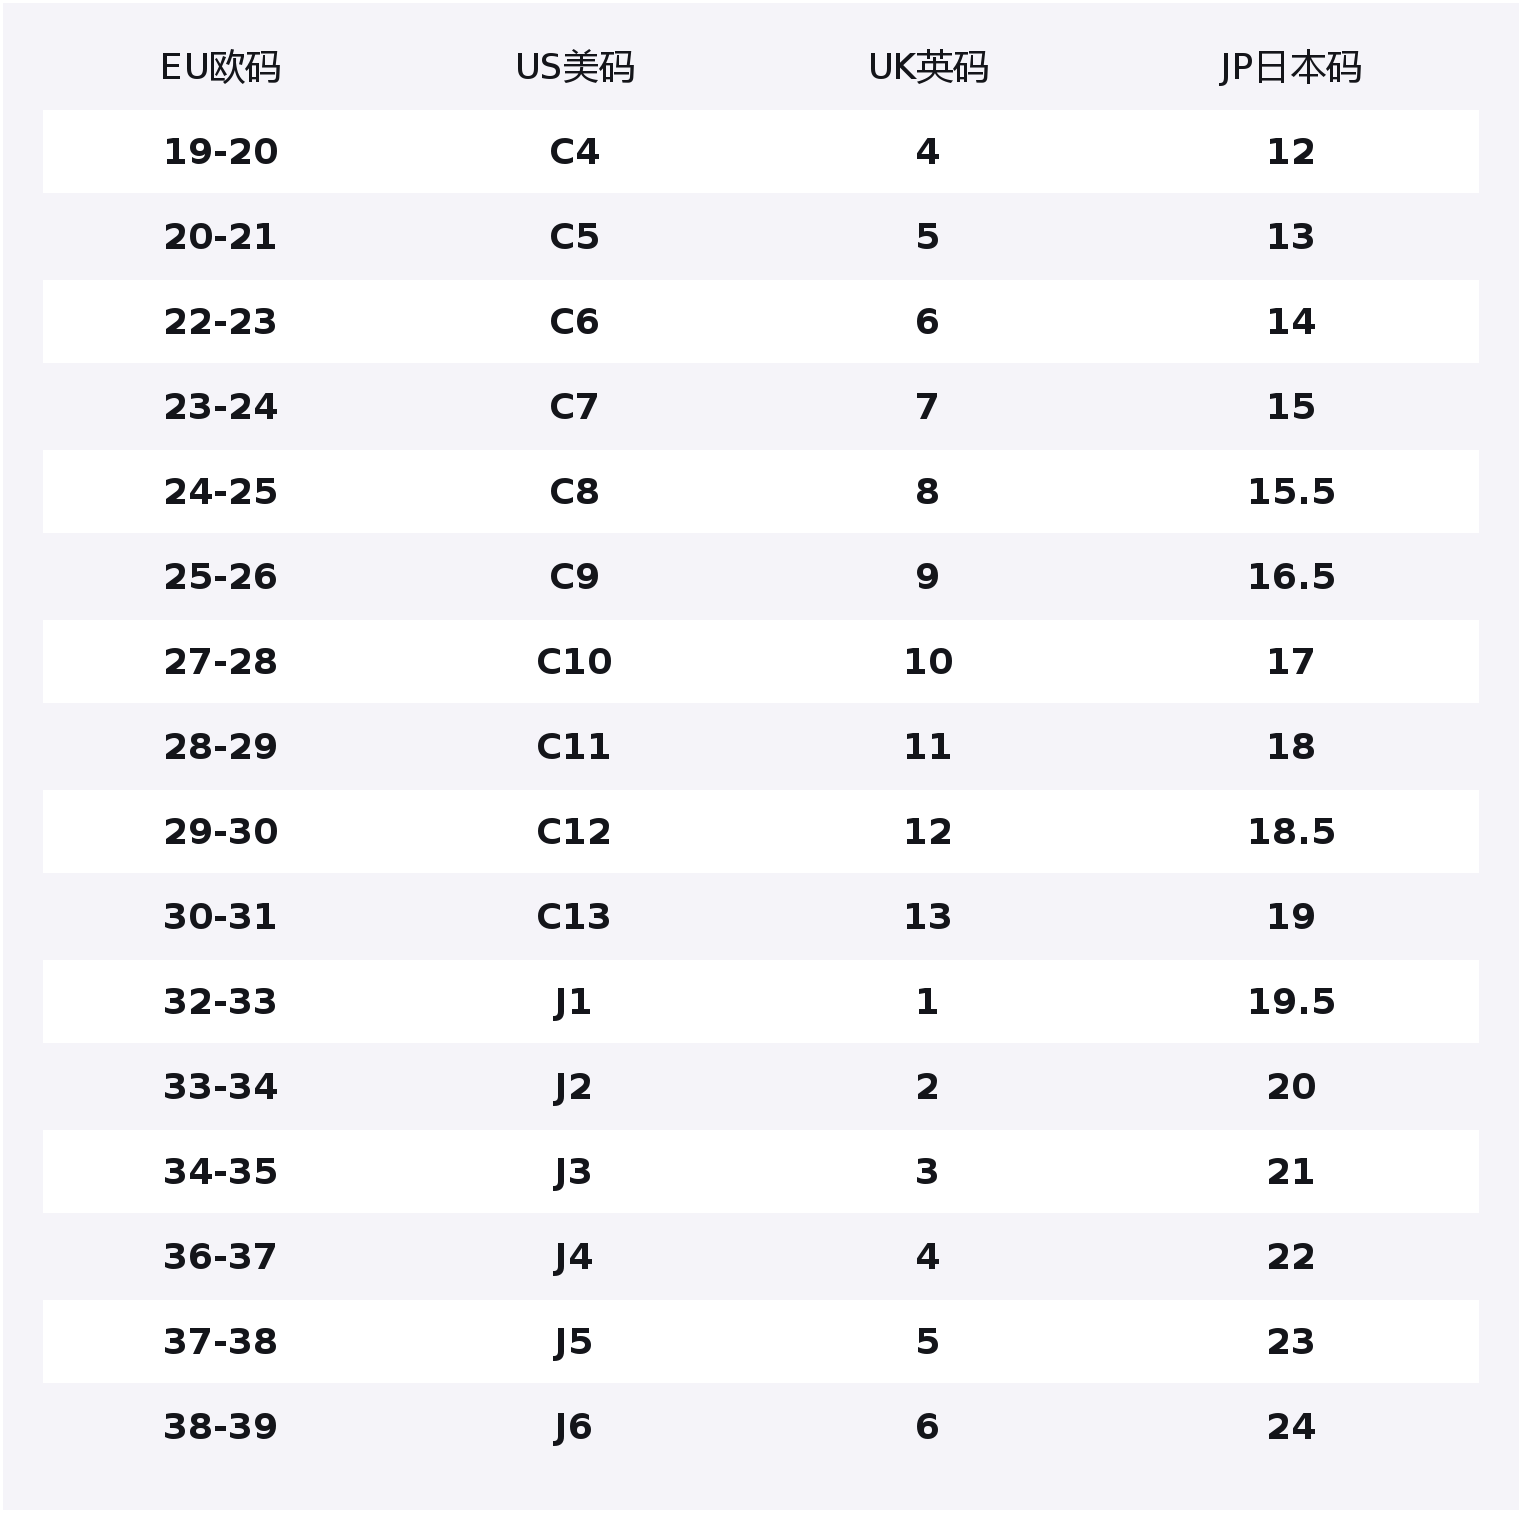The image size is (1522, 1513).
Task: Select the EU size 28-29 cell
Action: [x=220, y=747]
